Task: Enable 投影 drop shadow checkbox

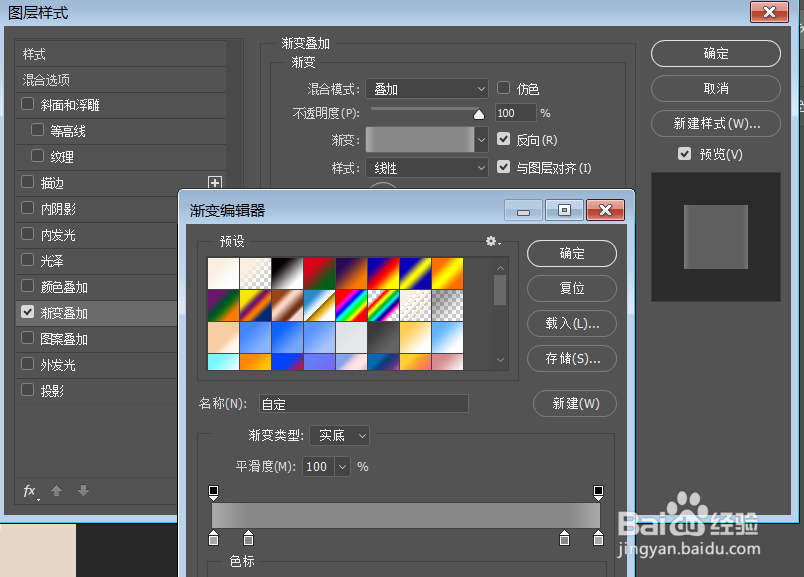Action: click(27, 390)
